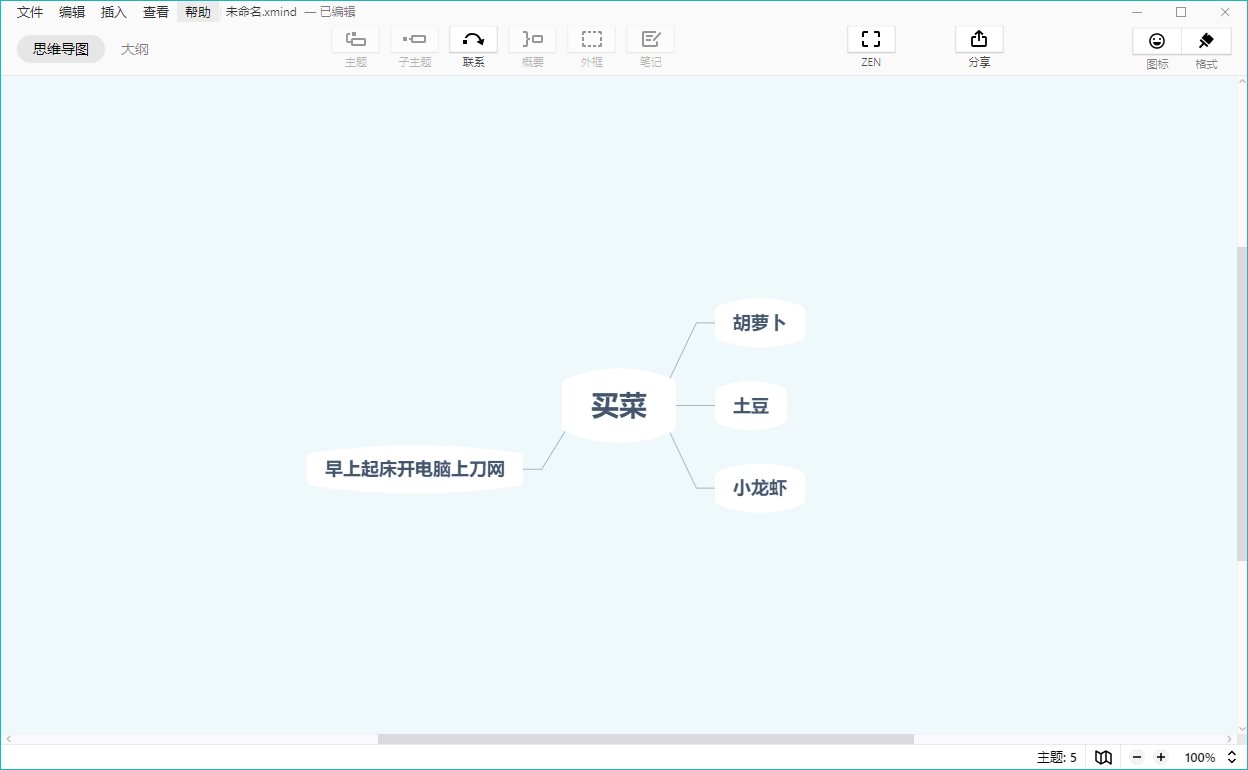The image size is (1248, 770).
Task: Click the zoom out minus button
Action: coord(1137,758)
